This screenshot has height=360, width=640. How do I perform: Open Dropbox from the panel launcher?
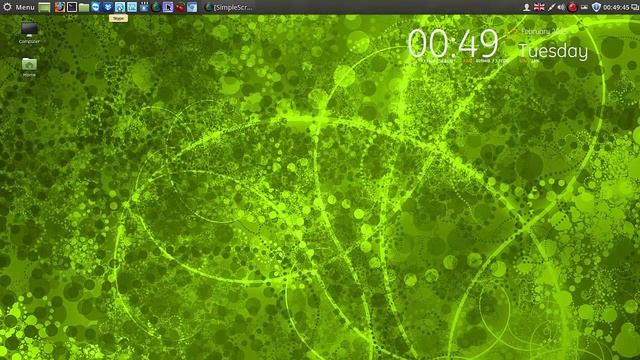point(108,7)
